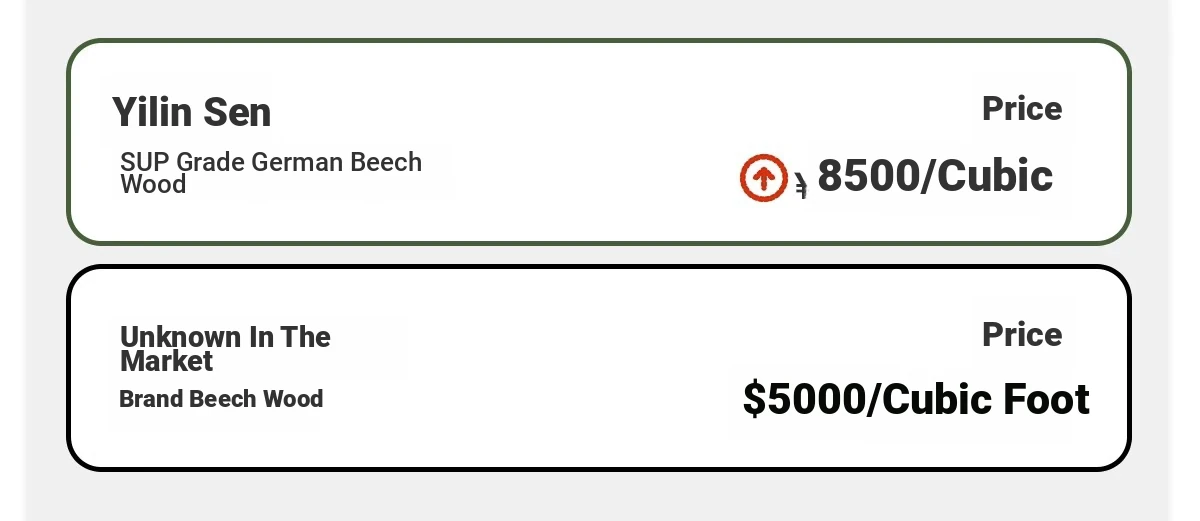Click the gray background below both cards
This screenshot has width=1200, height=521.
click(598, 496)
